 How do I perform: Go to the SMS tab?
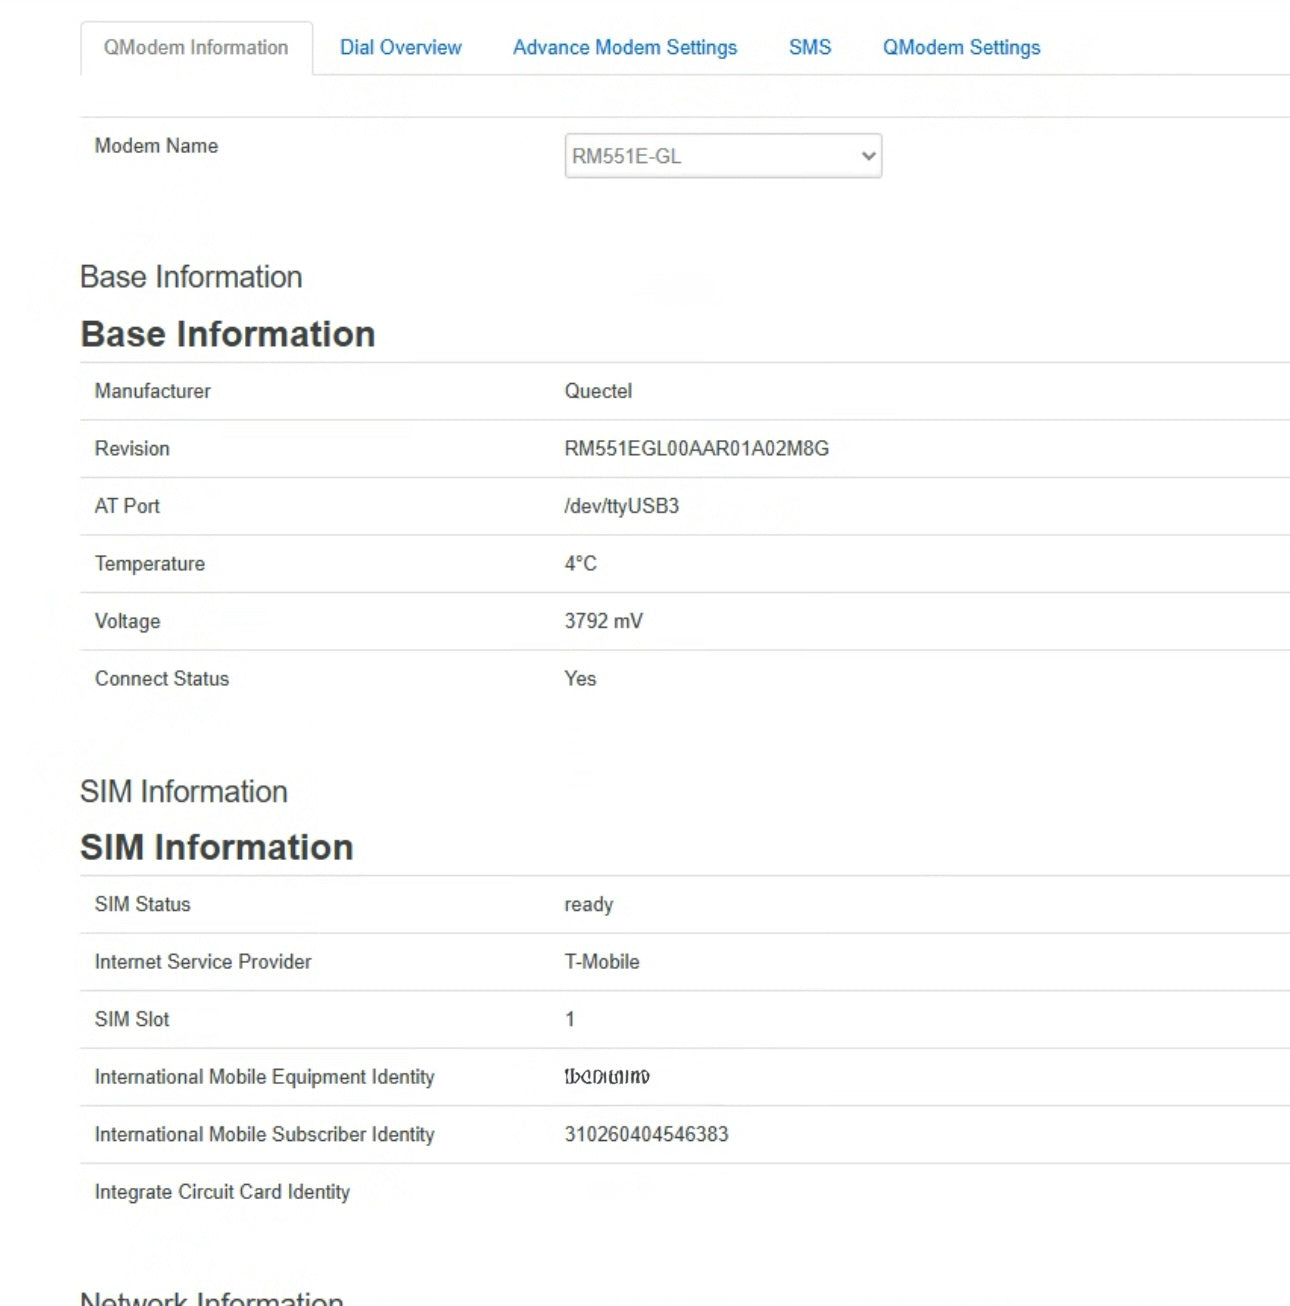(x=809, y=47)
